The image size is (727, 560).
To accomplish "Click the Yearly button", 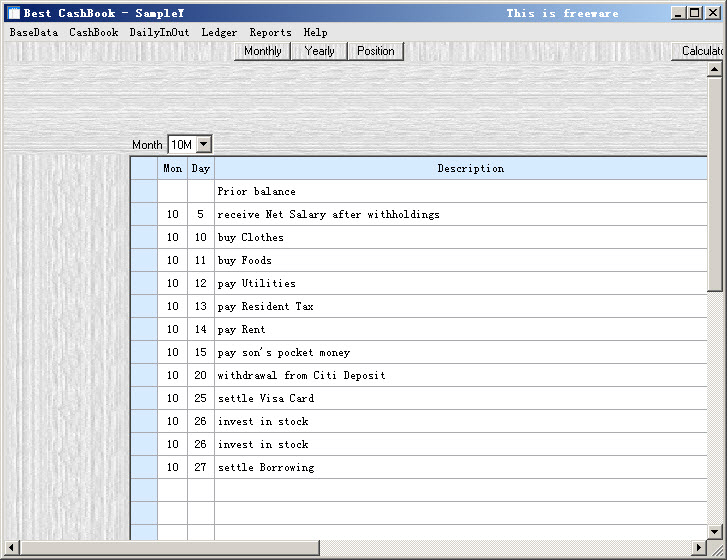I will coord(319,51).
